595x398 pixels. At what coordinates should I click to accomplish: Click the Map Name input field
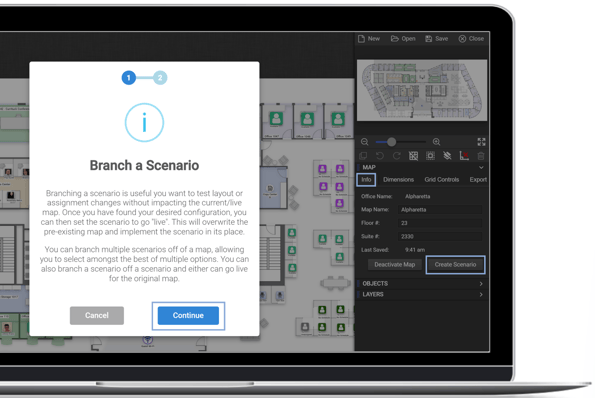[x=440, y=209]
